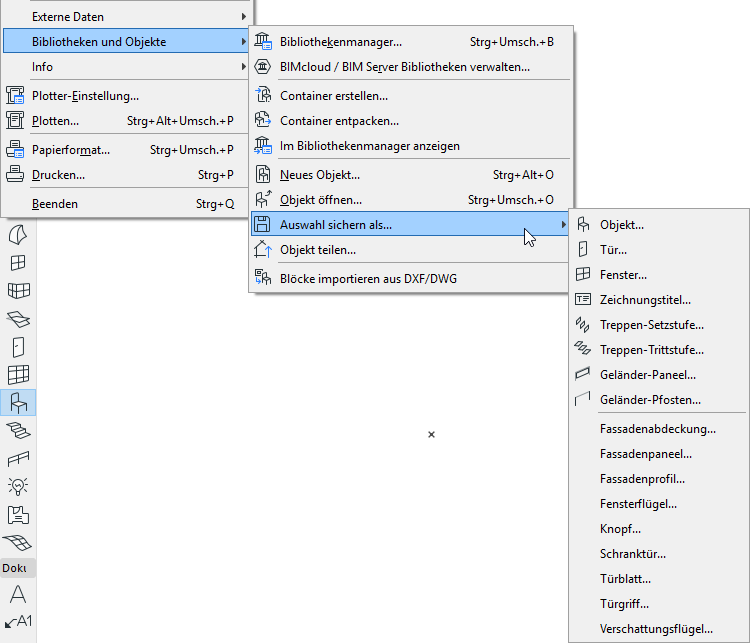Save selection as Tür...
The image size is (750, 643).
point(658,250)
